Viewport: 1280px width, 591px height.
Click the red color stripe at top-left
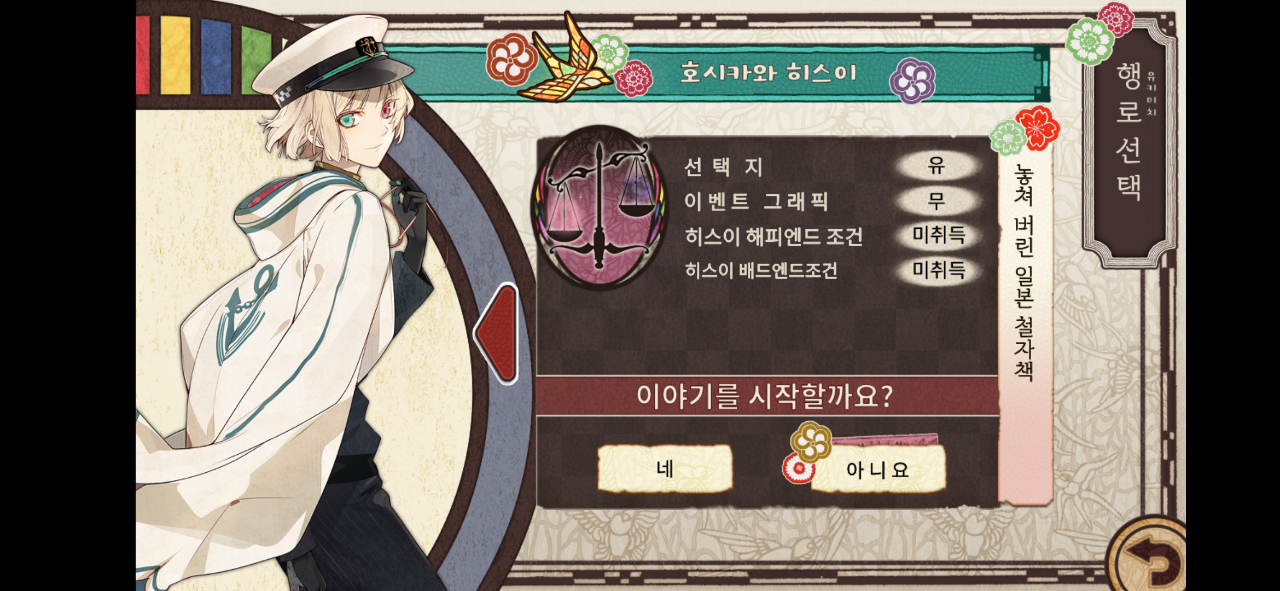[142, 54]
